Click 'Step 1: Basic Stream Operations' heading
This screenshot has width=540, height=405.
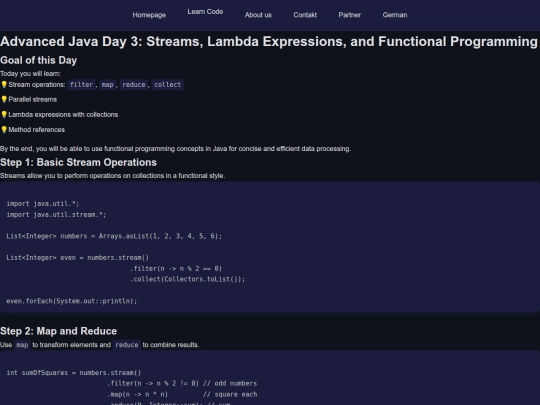tap(78, 162)
